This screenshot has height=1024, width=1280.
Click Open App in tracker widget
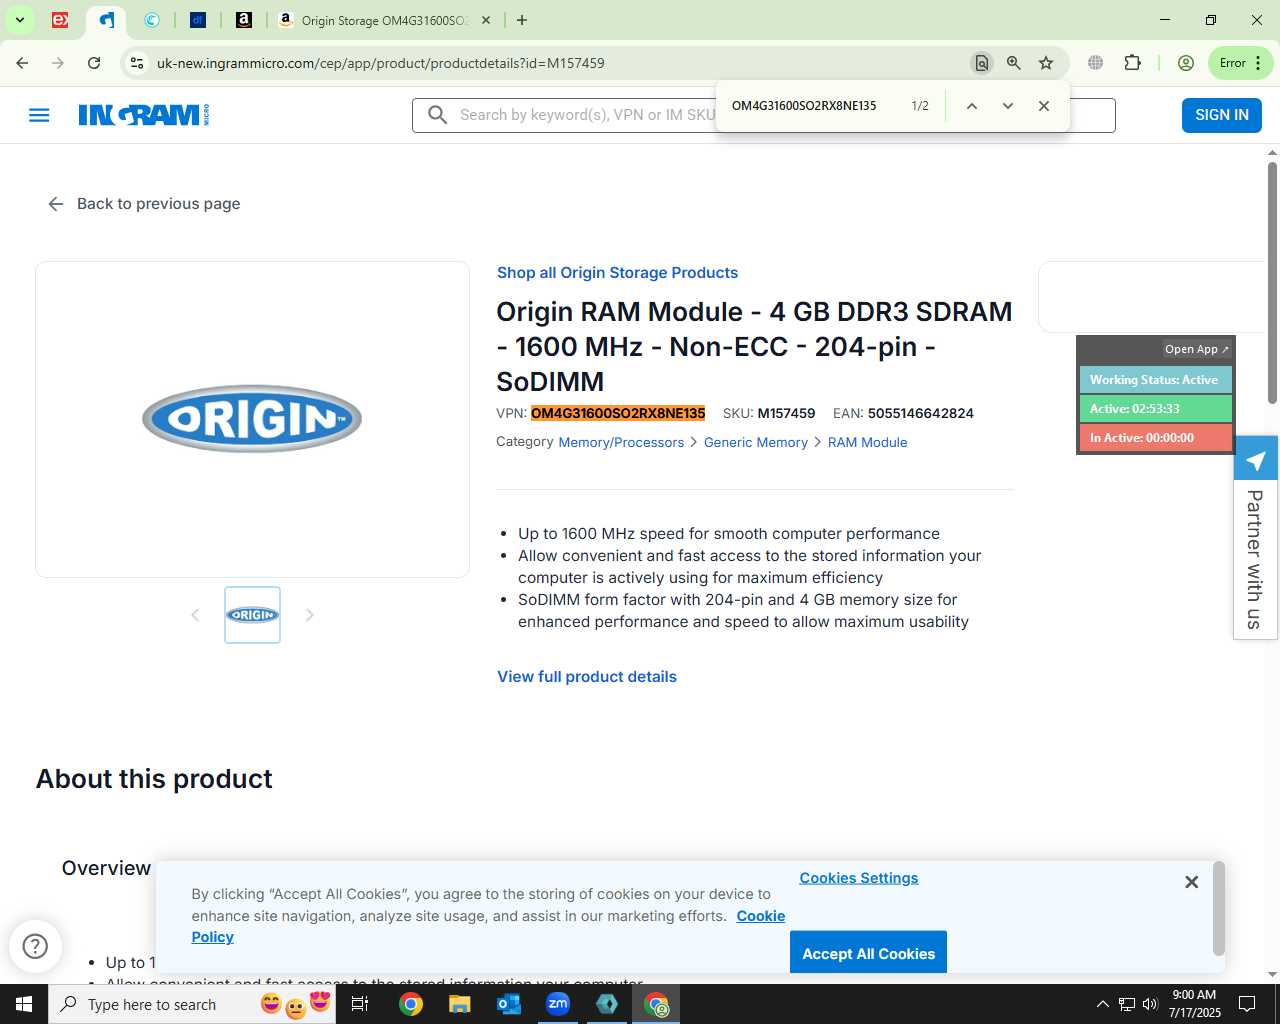coord(1196,349)
